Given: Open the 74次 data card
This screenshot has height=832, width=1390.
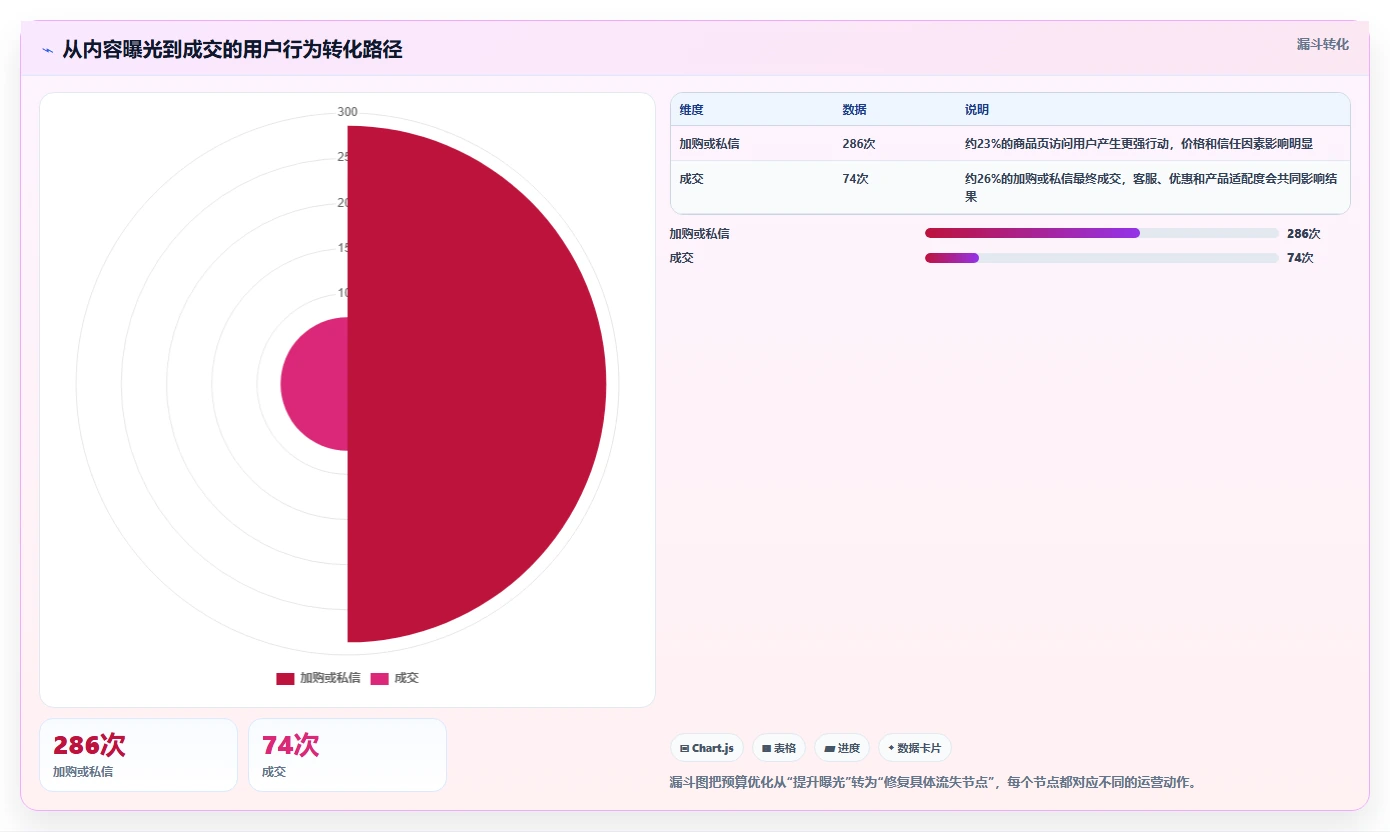Looking at the screenshot, I should [347, 755].
